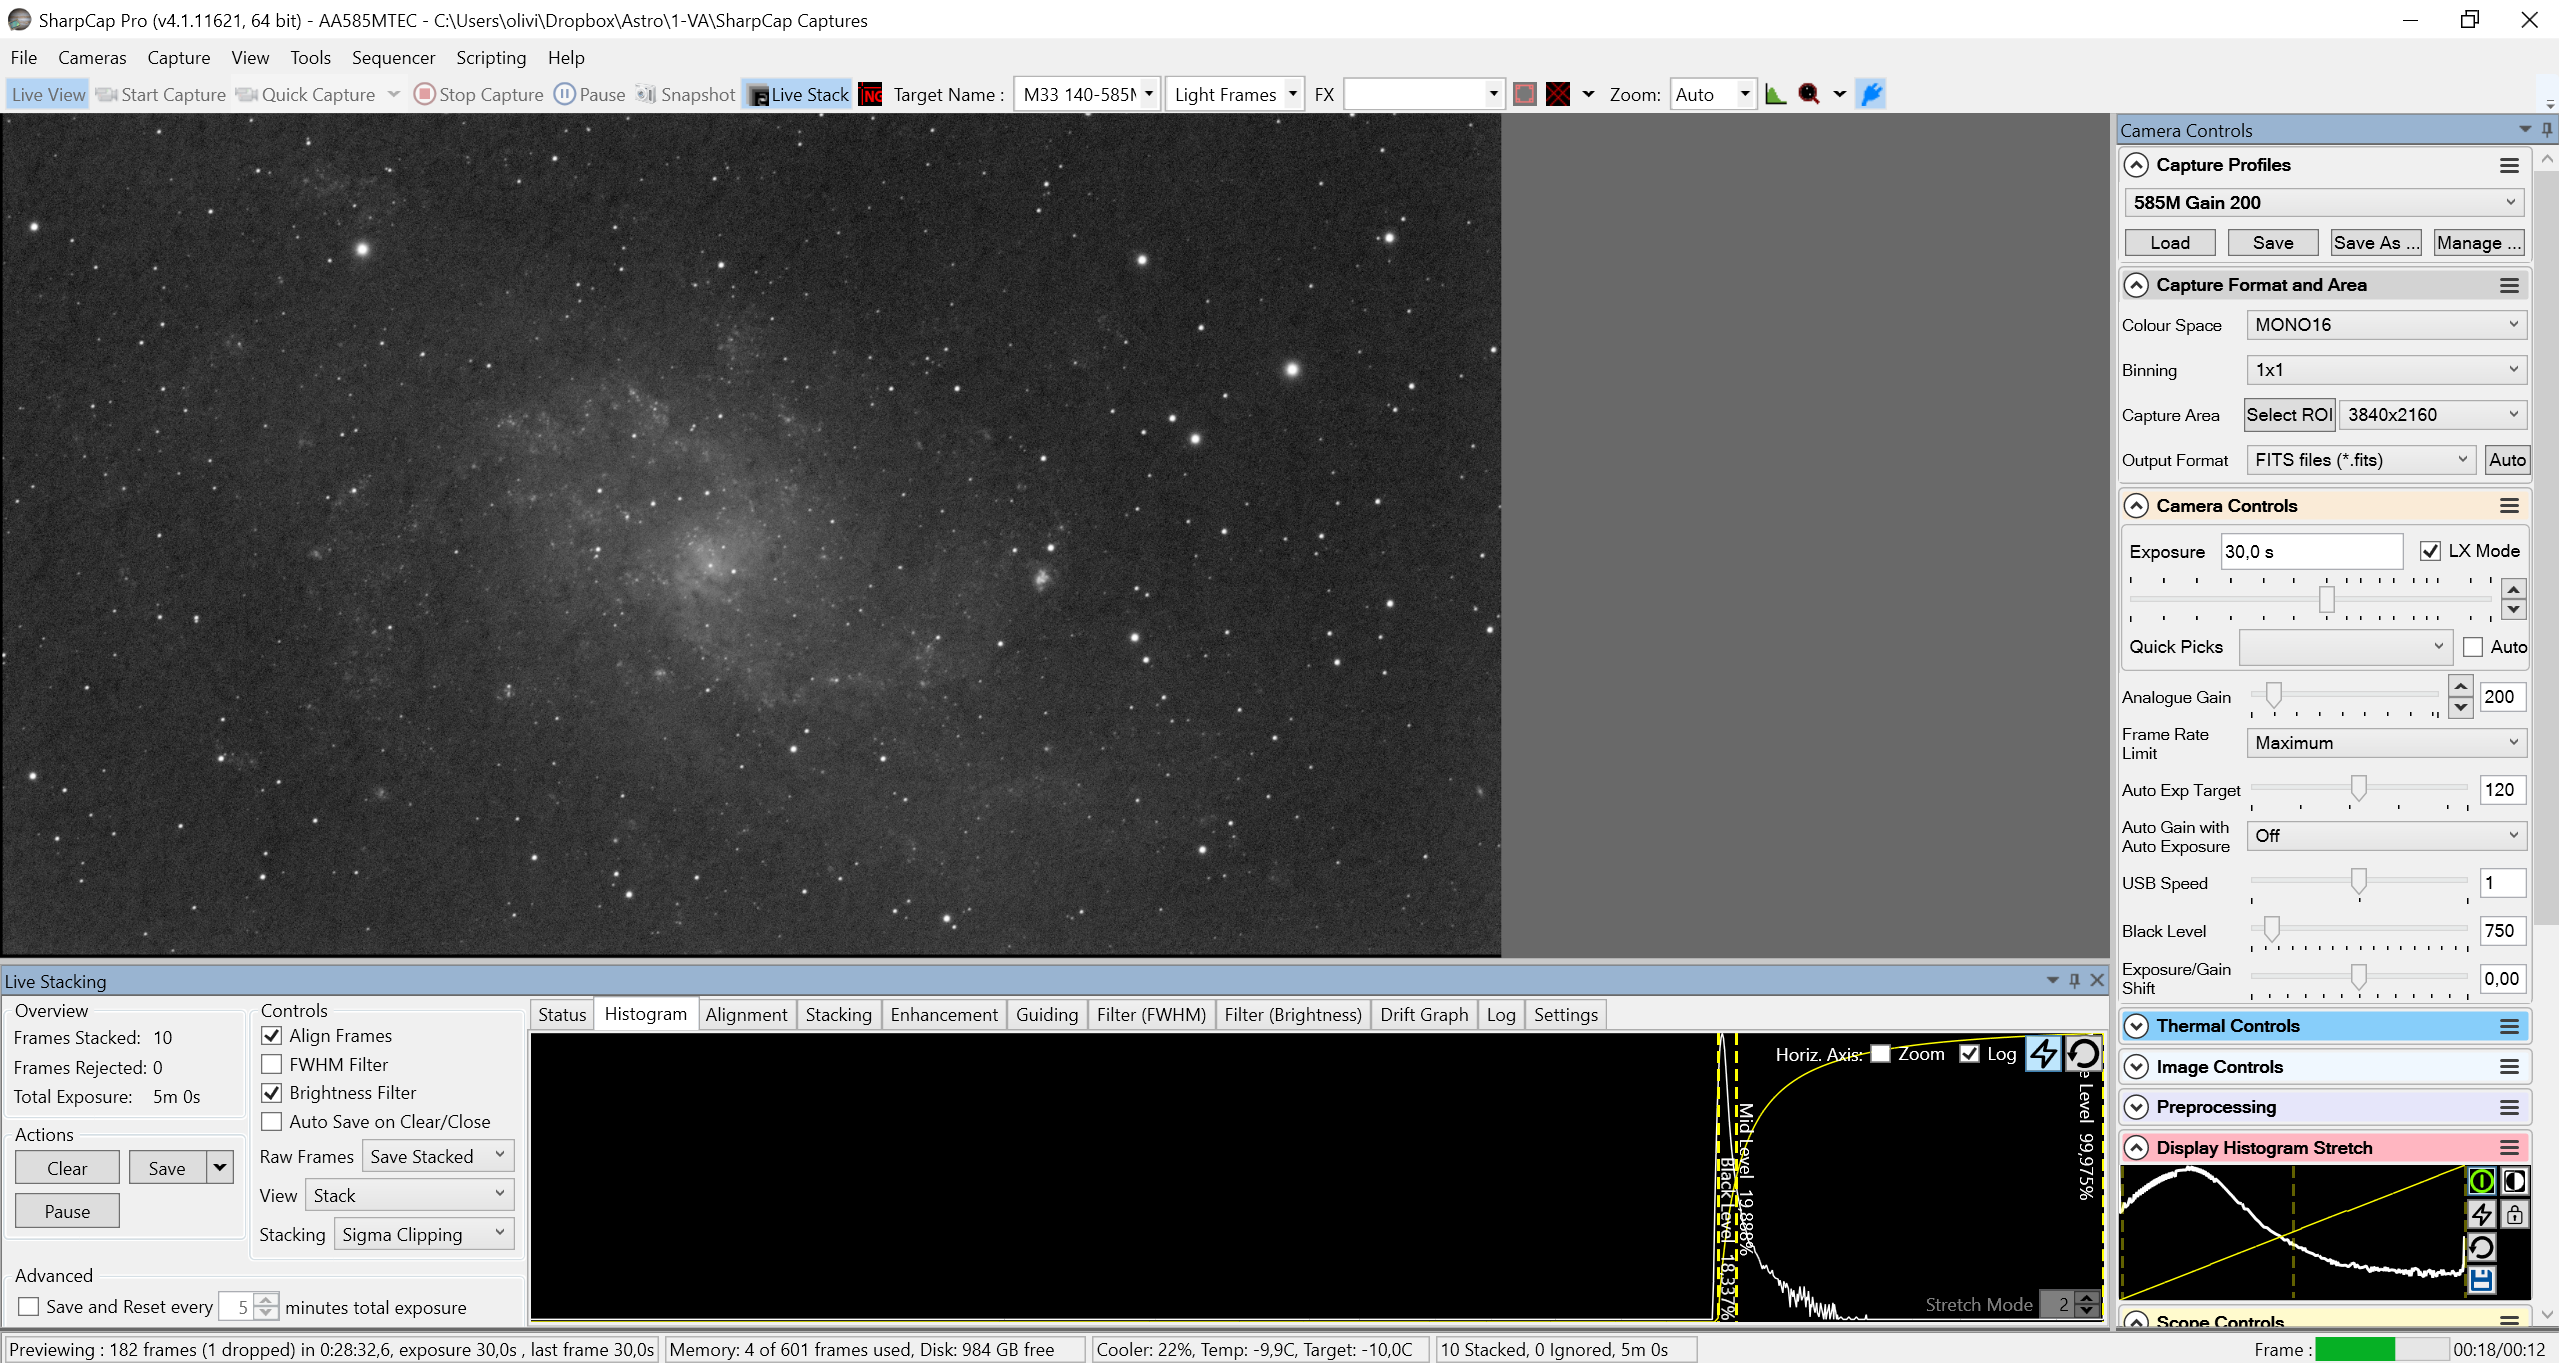Click the red selection area icon
Viewport: 2559px width, 1363px height.
pyautogui.click(x=1524, y=94)
